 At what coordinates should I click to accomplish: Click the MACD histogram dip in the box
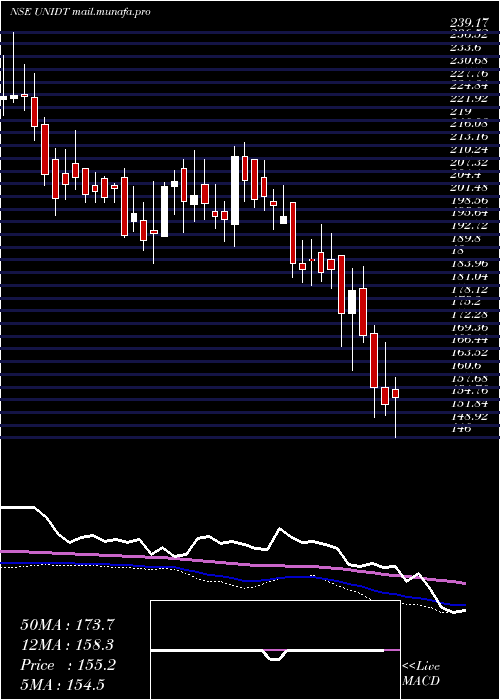coord(275,655)
